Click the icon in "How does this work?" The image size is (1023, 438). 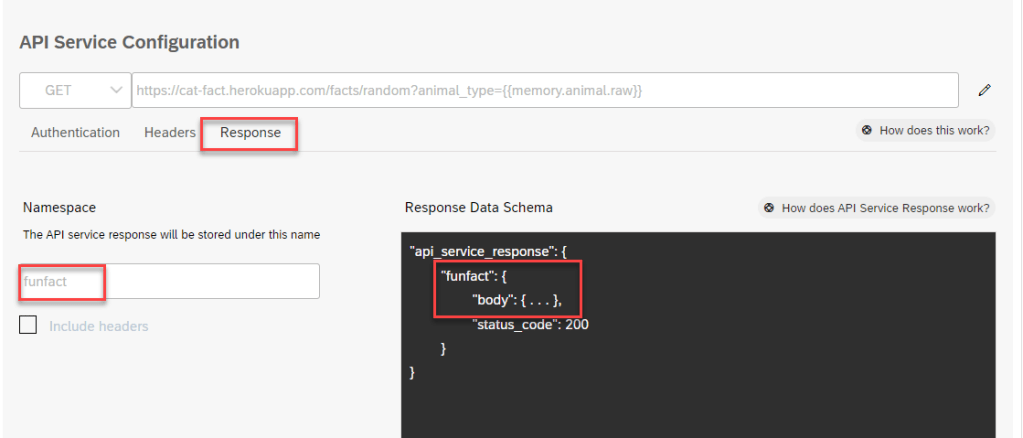[x=867, y=131]
